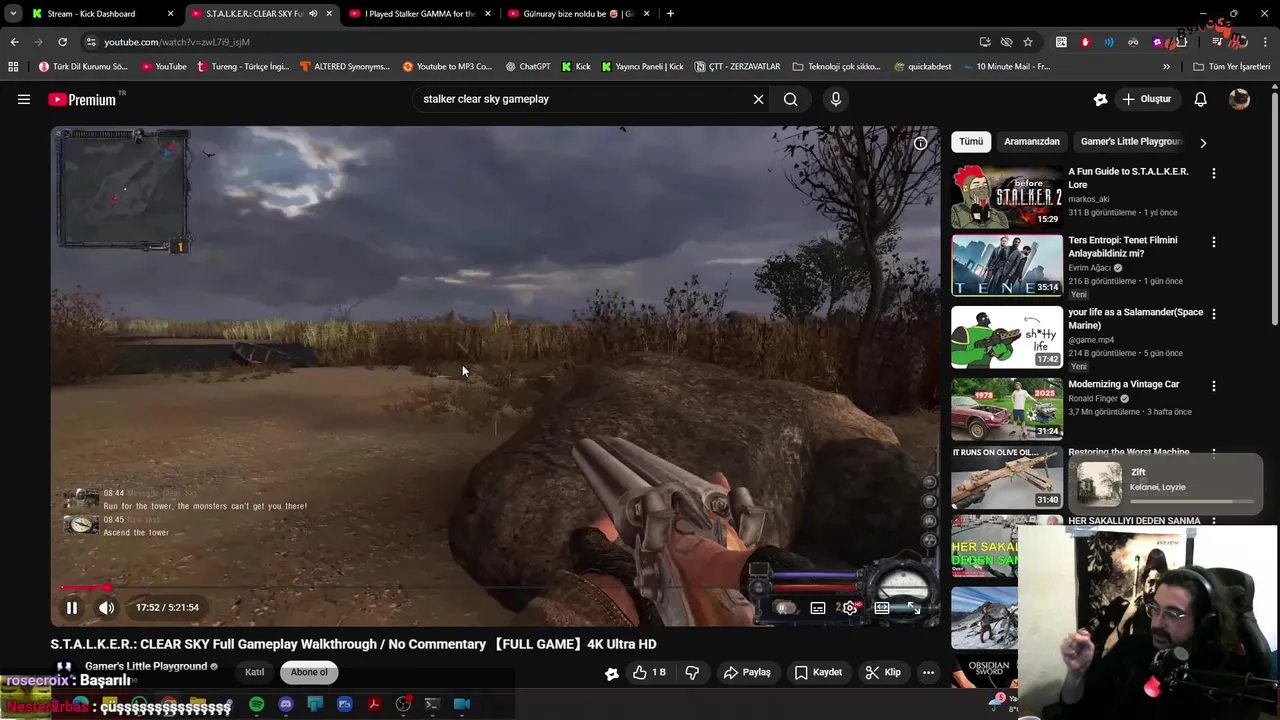The width and height of the screenshot is (1280, 720).
Task: Open options for Salamander Space Marine video
Action: tap(1214, 314)
